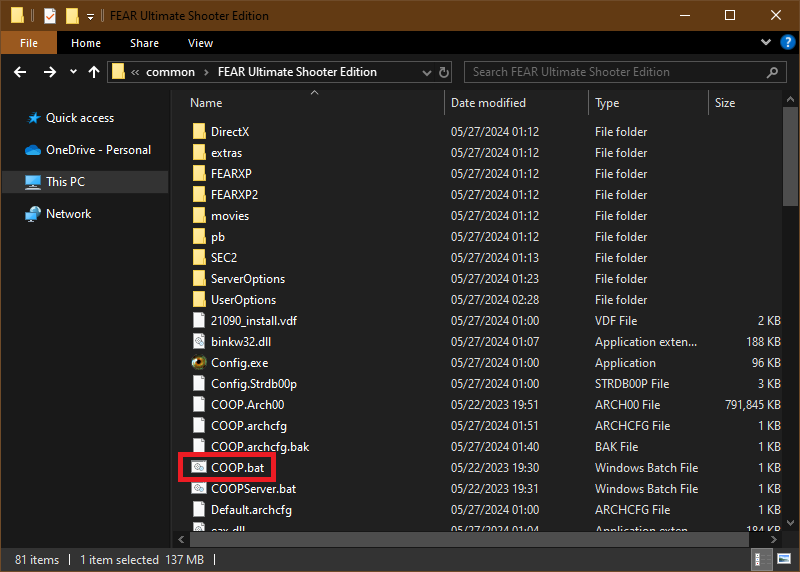Click the Config.exe eye application icon
The image size is (800, 572).
[x=199, y=363]
